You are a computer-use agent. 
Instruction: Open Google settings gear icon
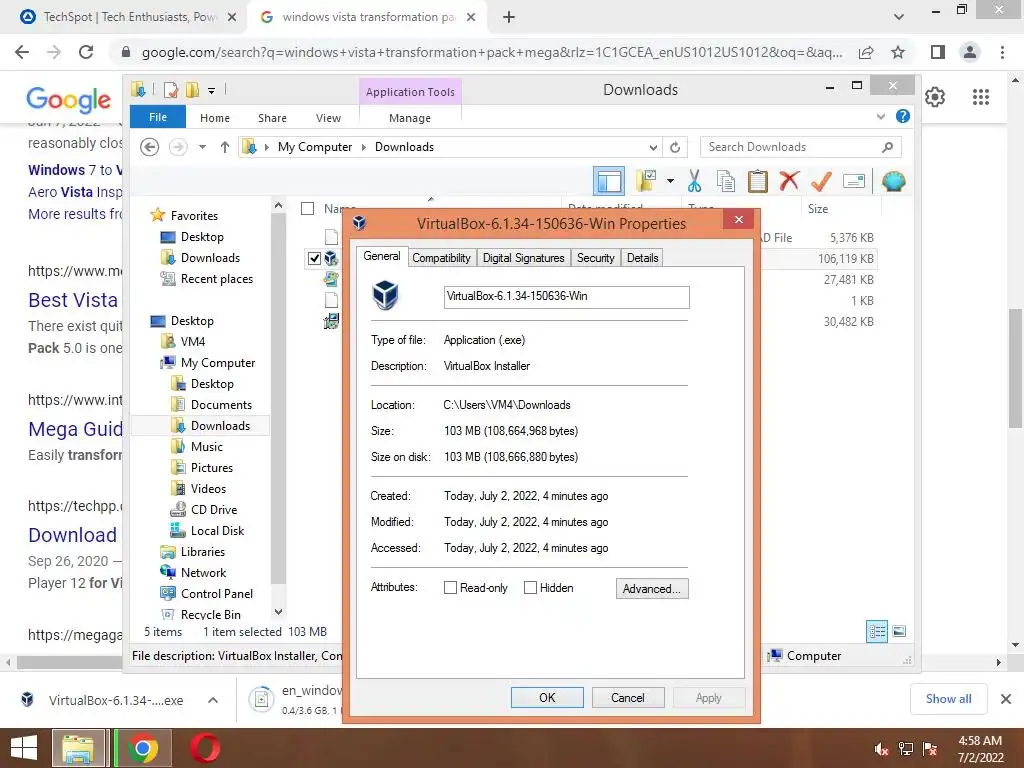[x=935, y=97]
